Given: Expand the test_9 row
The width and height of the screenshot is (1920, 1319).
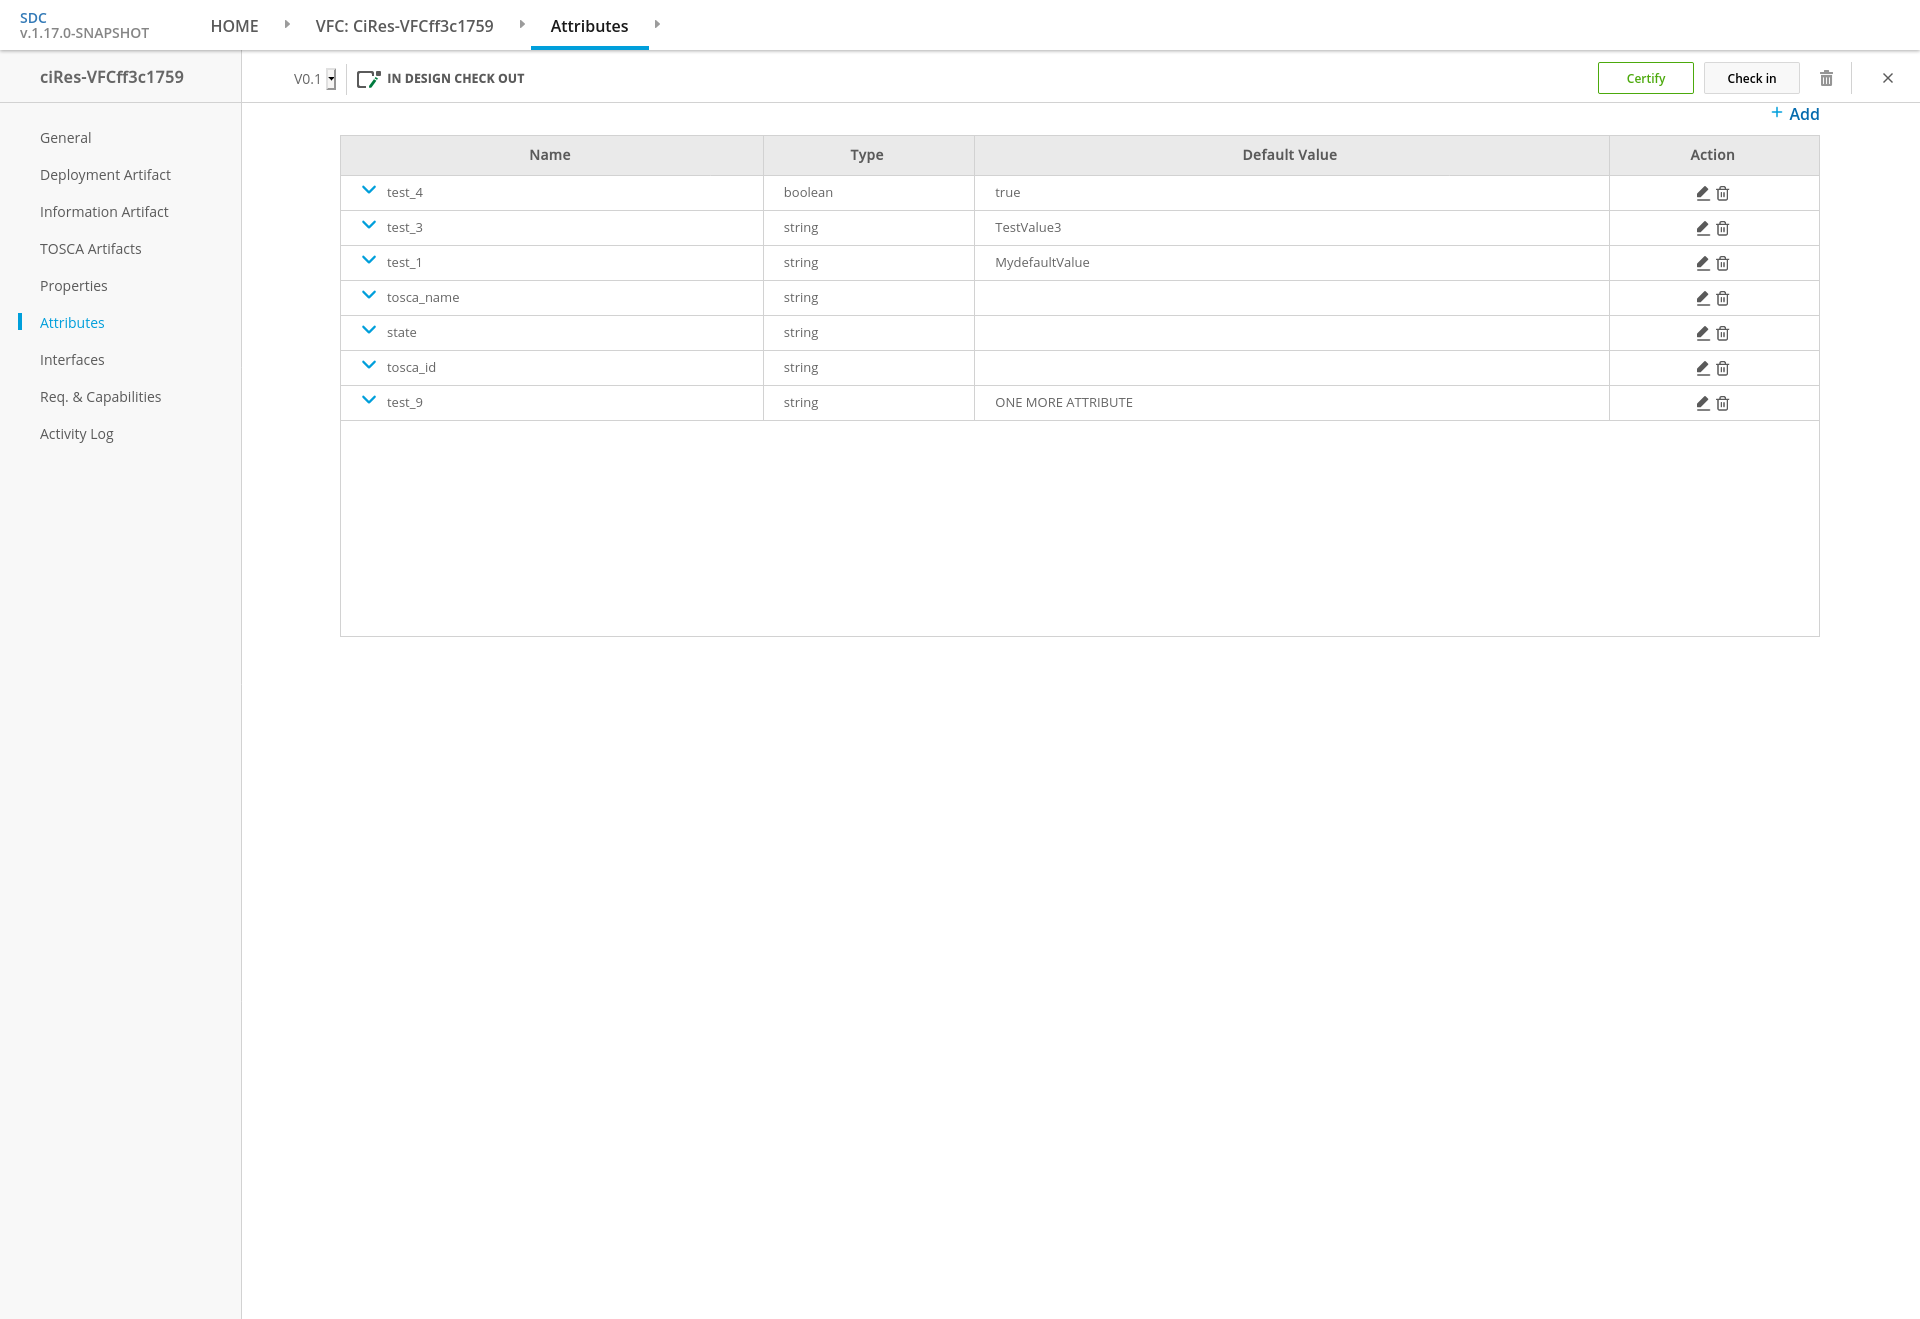Looking at the screenshot, I should pyautogui.click(x=369, y=400).
